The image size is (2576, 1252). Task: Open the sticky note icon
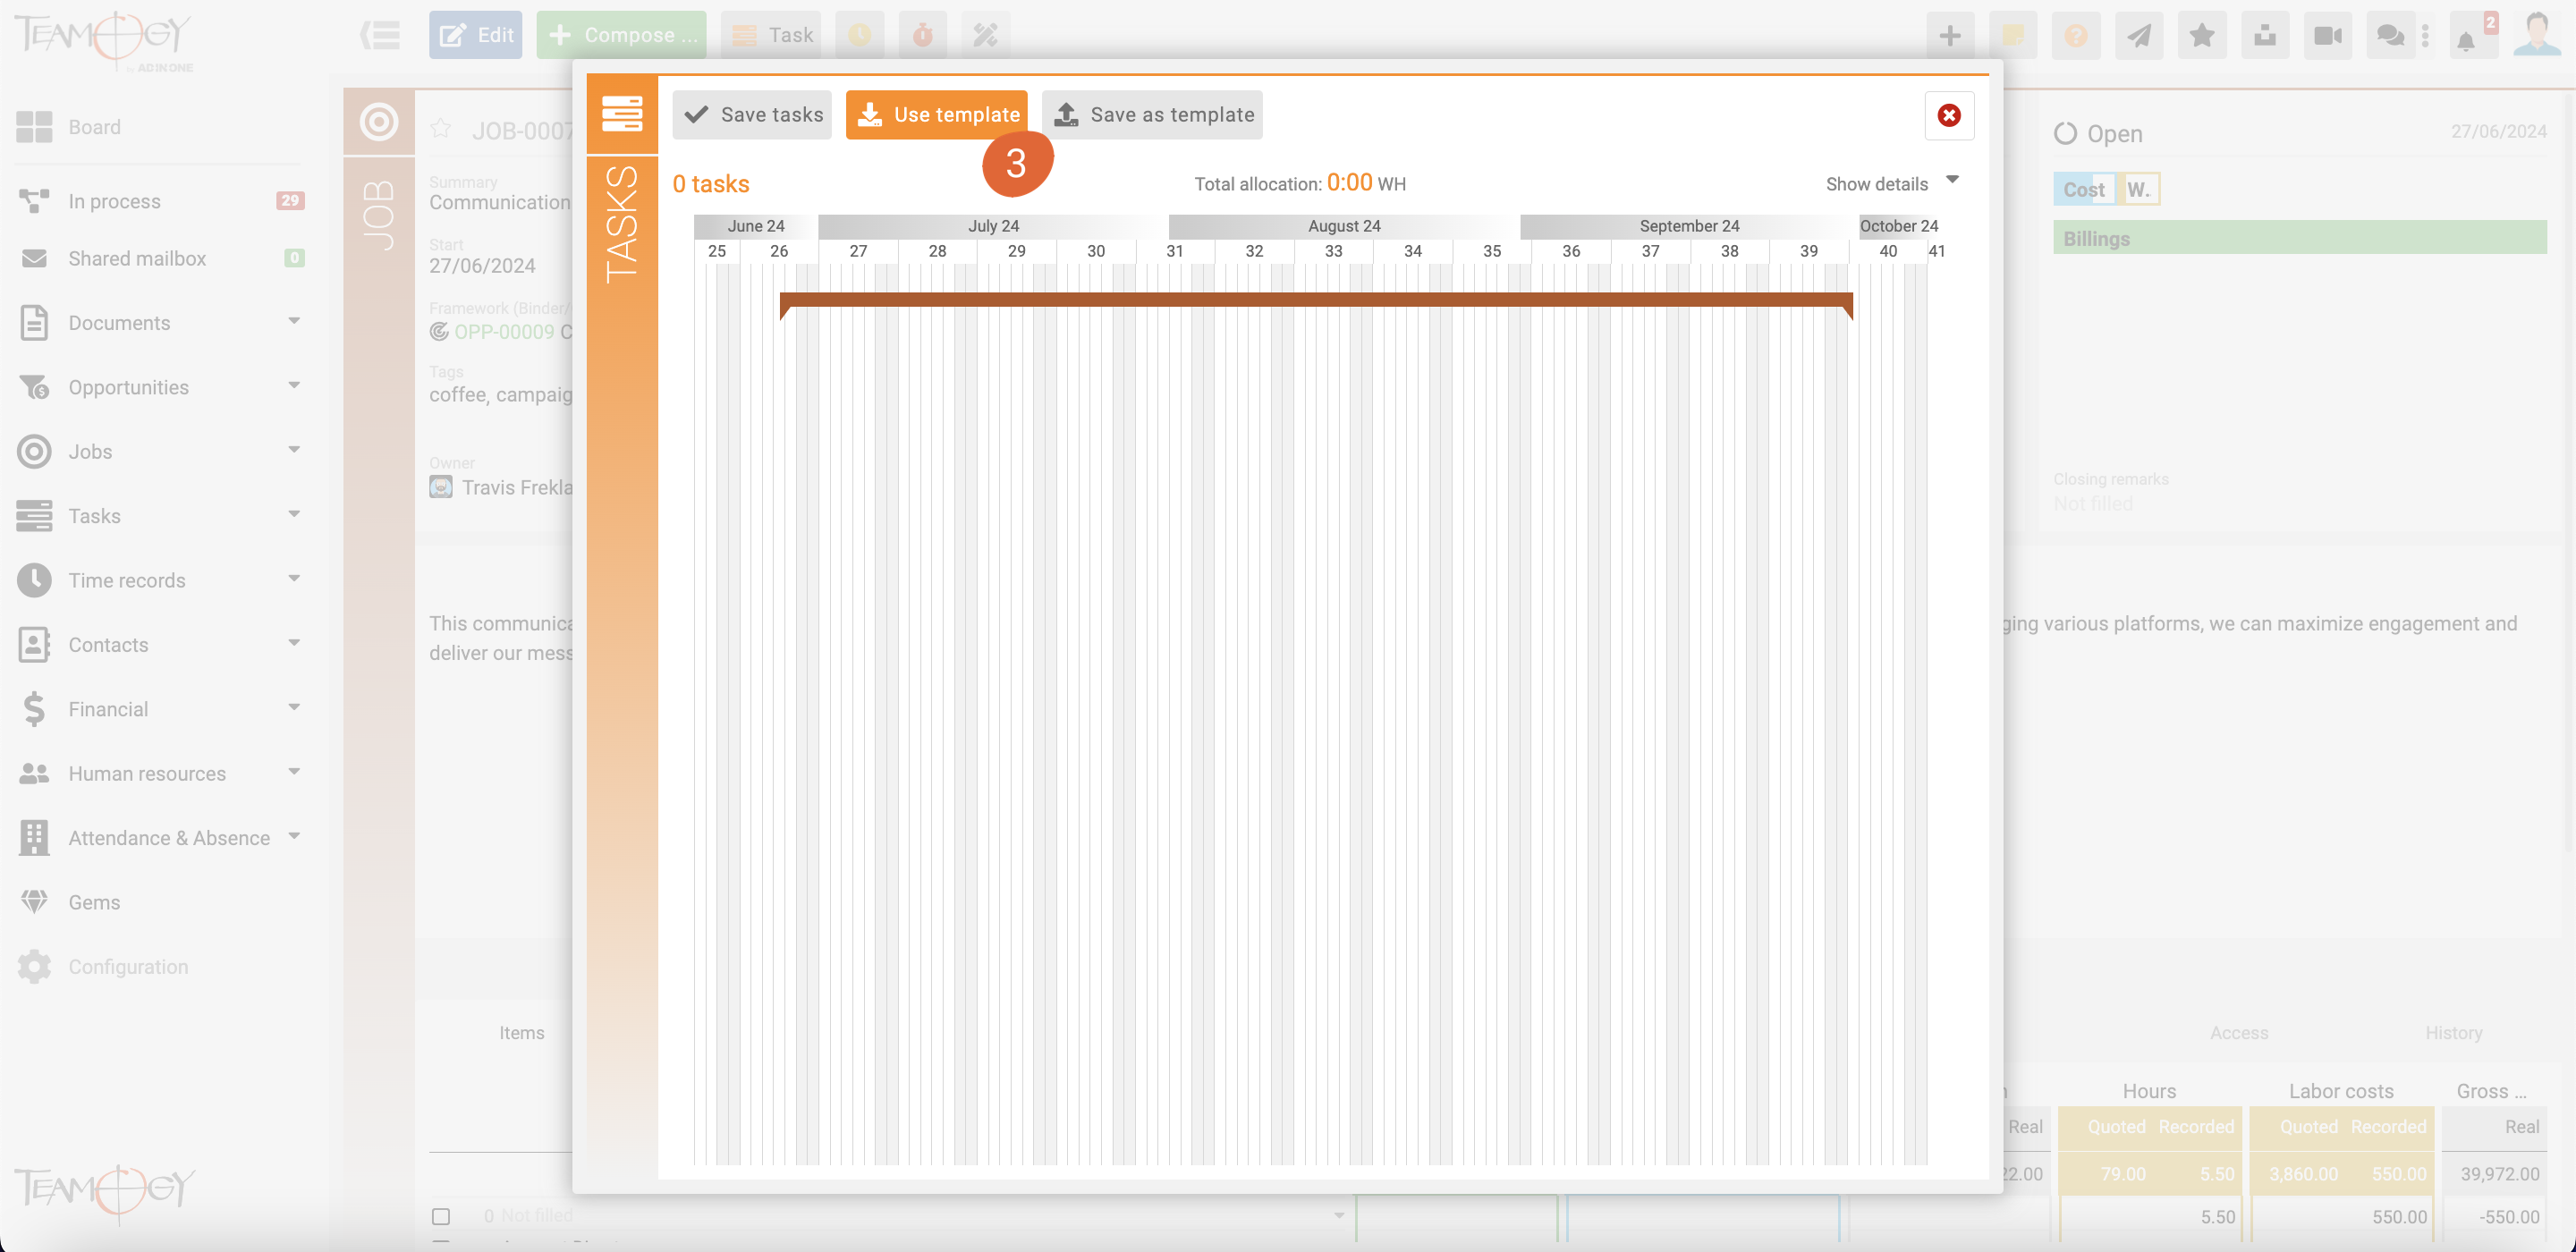[x=2012, y=36]
